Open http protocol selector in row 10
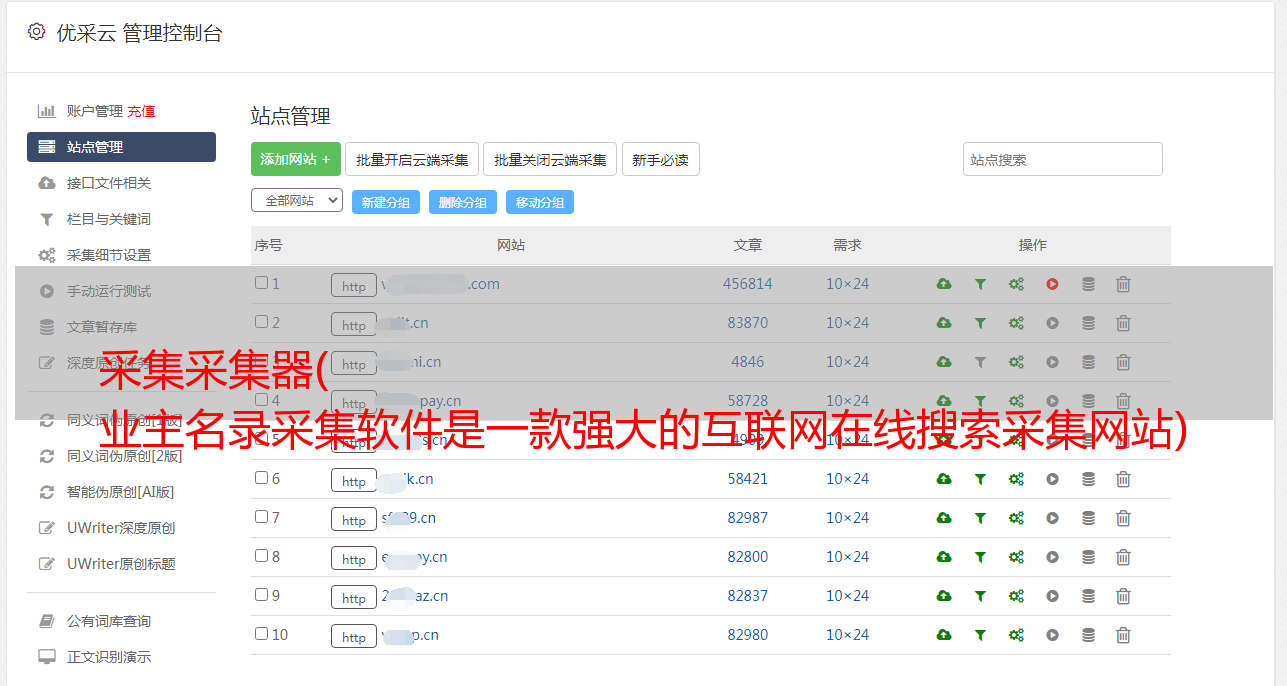This screenshot has height=686, width=1287. (x=354, y=636)
